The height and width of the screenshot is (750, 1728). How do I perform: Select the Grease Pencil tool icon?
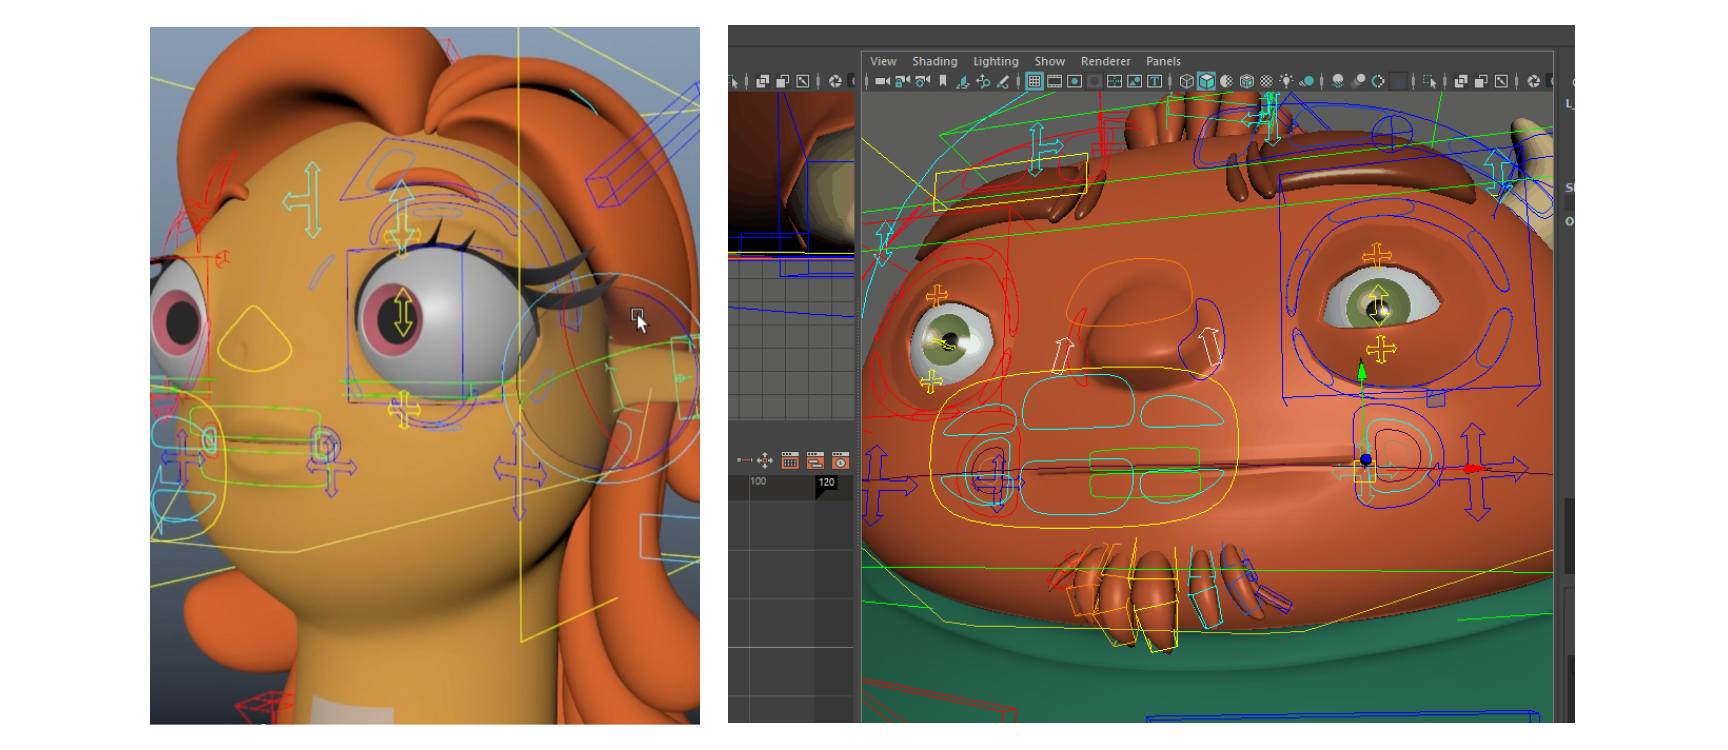point(1003,81)
